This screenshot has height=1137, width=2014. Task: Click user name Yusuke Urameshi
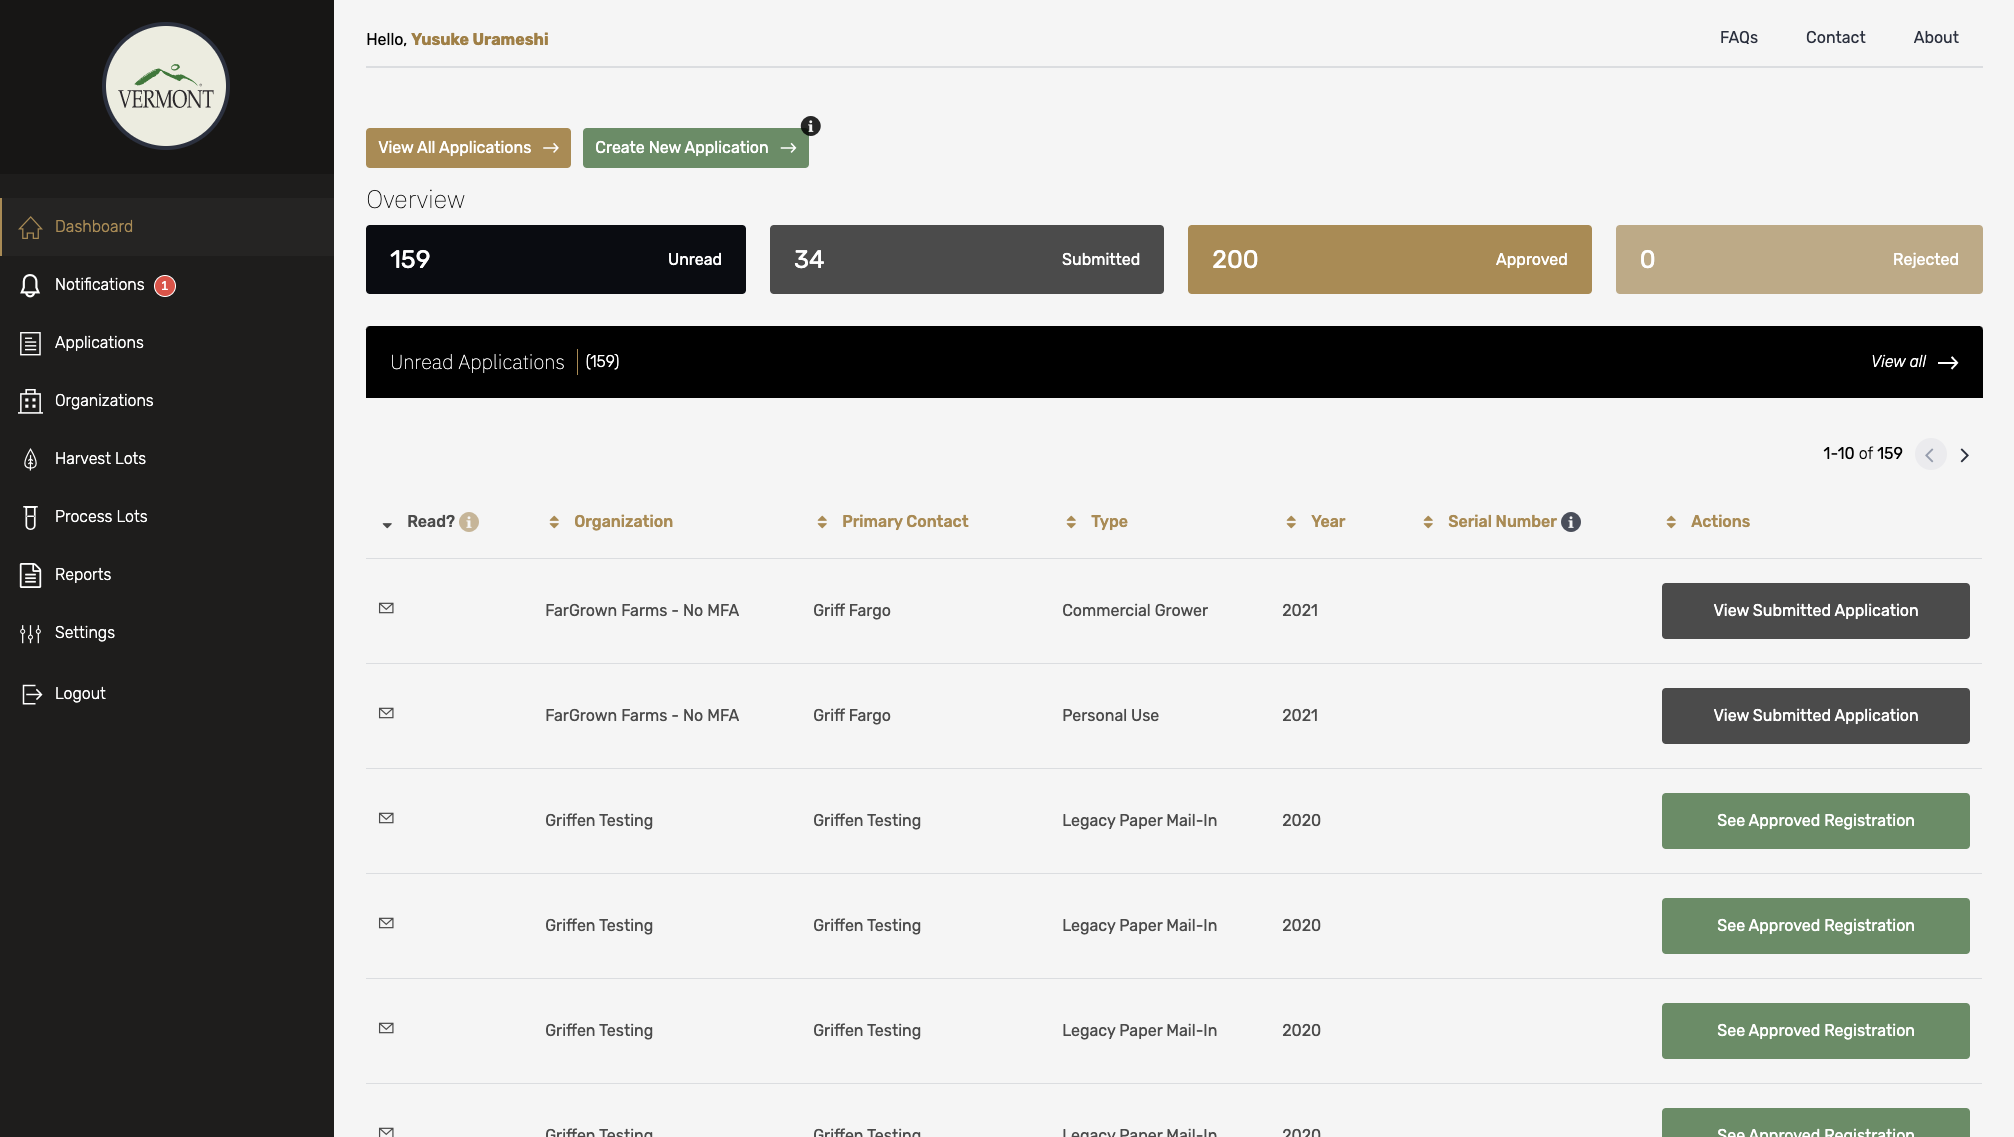click(x=480, y=39)
